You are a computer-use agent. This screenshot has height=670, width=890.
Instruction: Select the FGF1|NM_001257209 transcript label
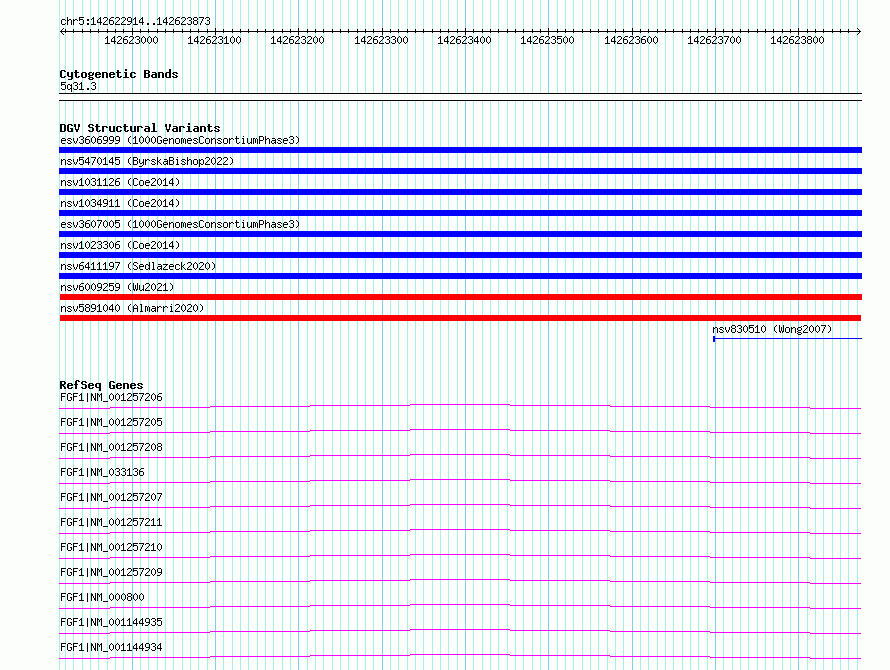pos(111,572)
